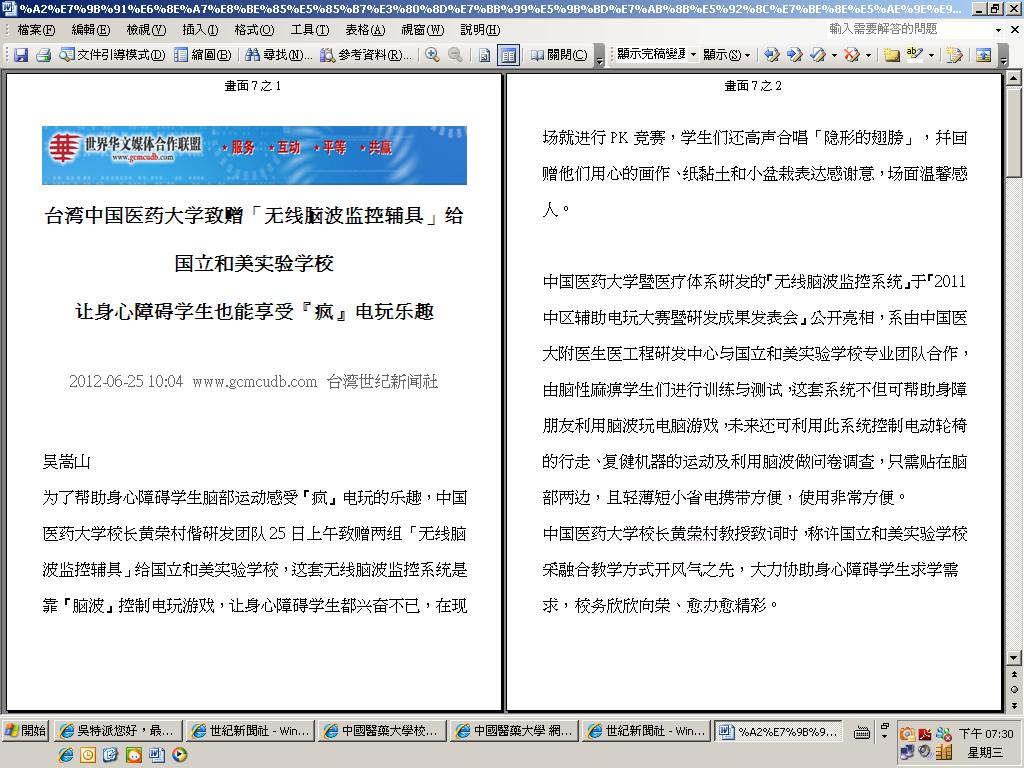Launch Word from quick launch bar
This screenshot has height=768, width=1024.
click(157, 756)
